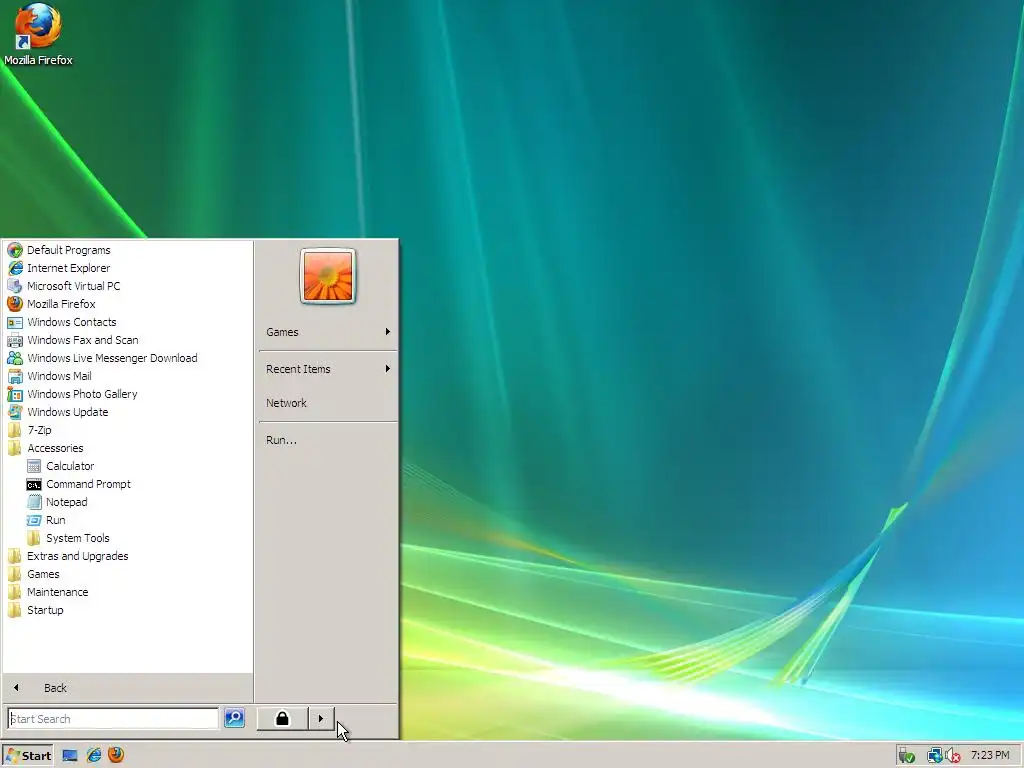Open the Games submenu in the right pane
Image resolution: width=1024 pixels, height=768 pixels.
[x=328, y=332]
